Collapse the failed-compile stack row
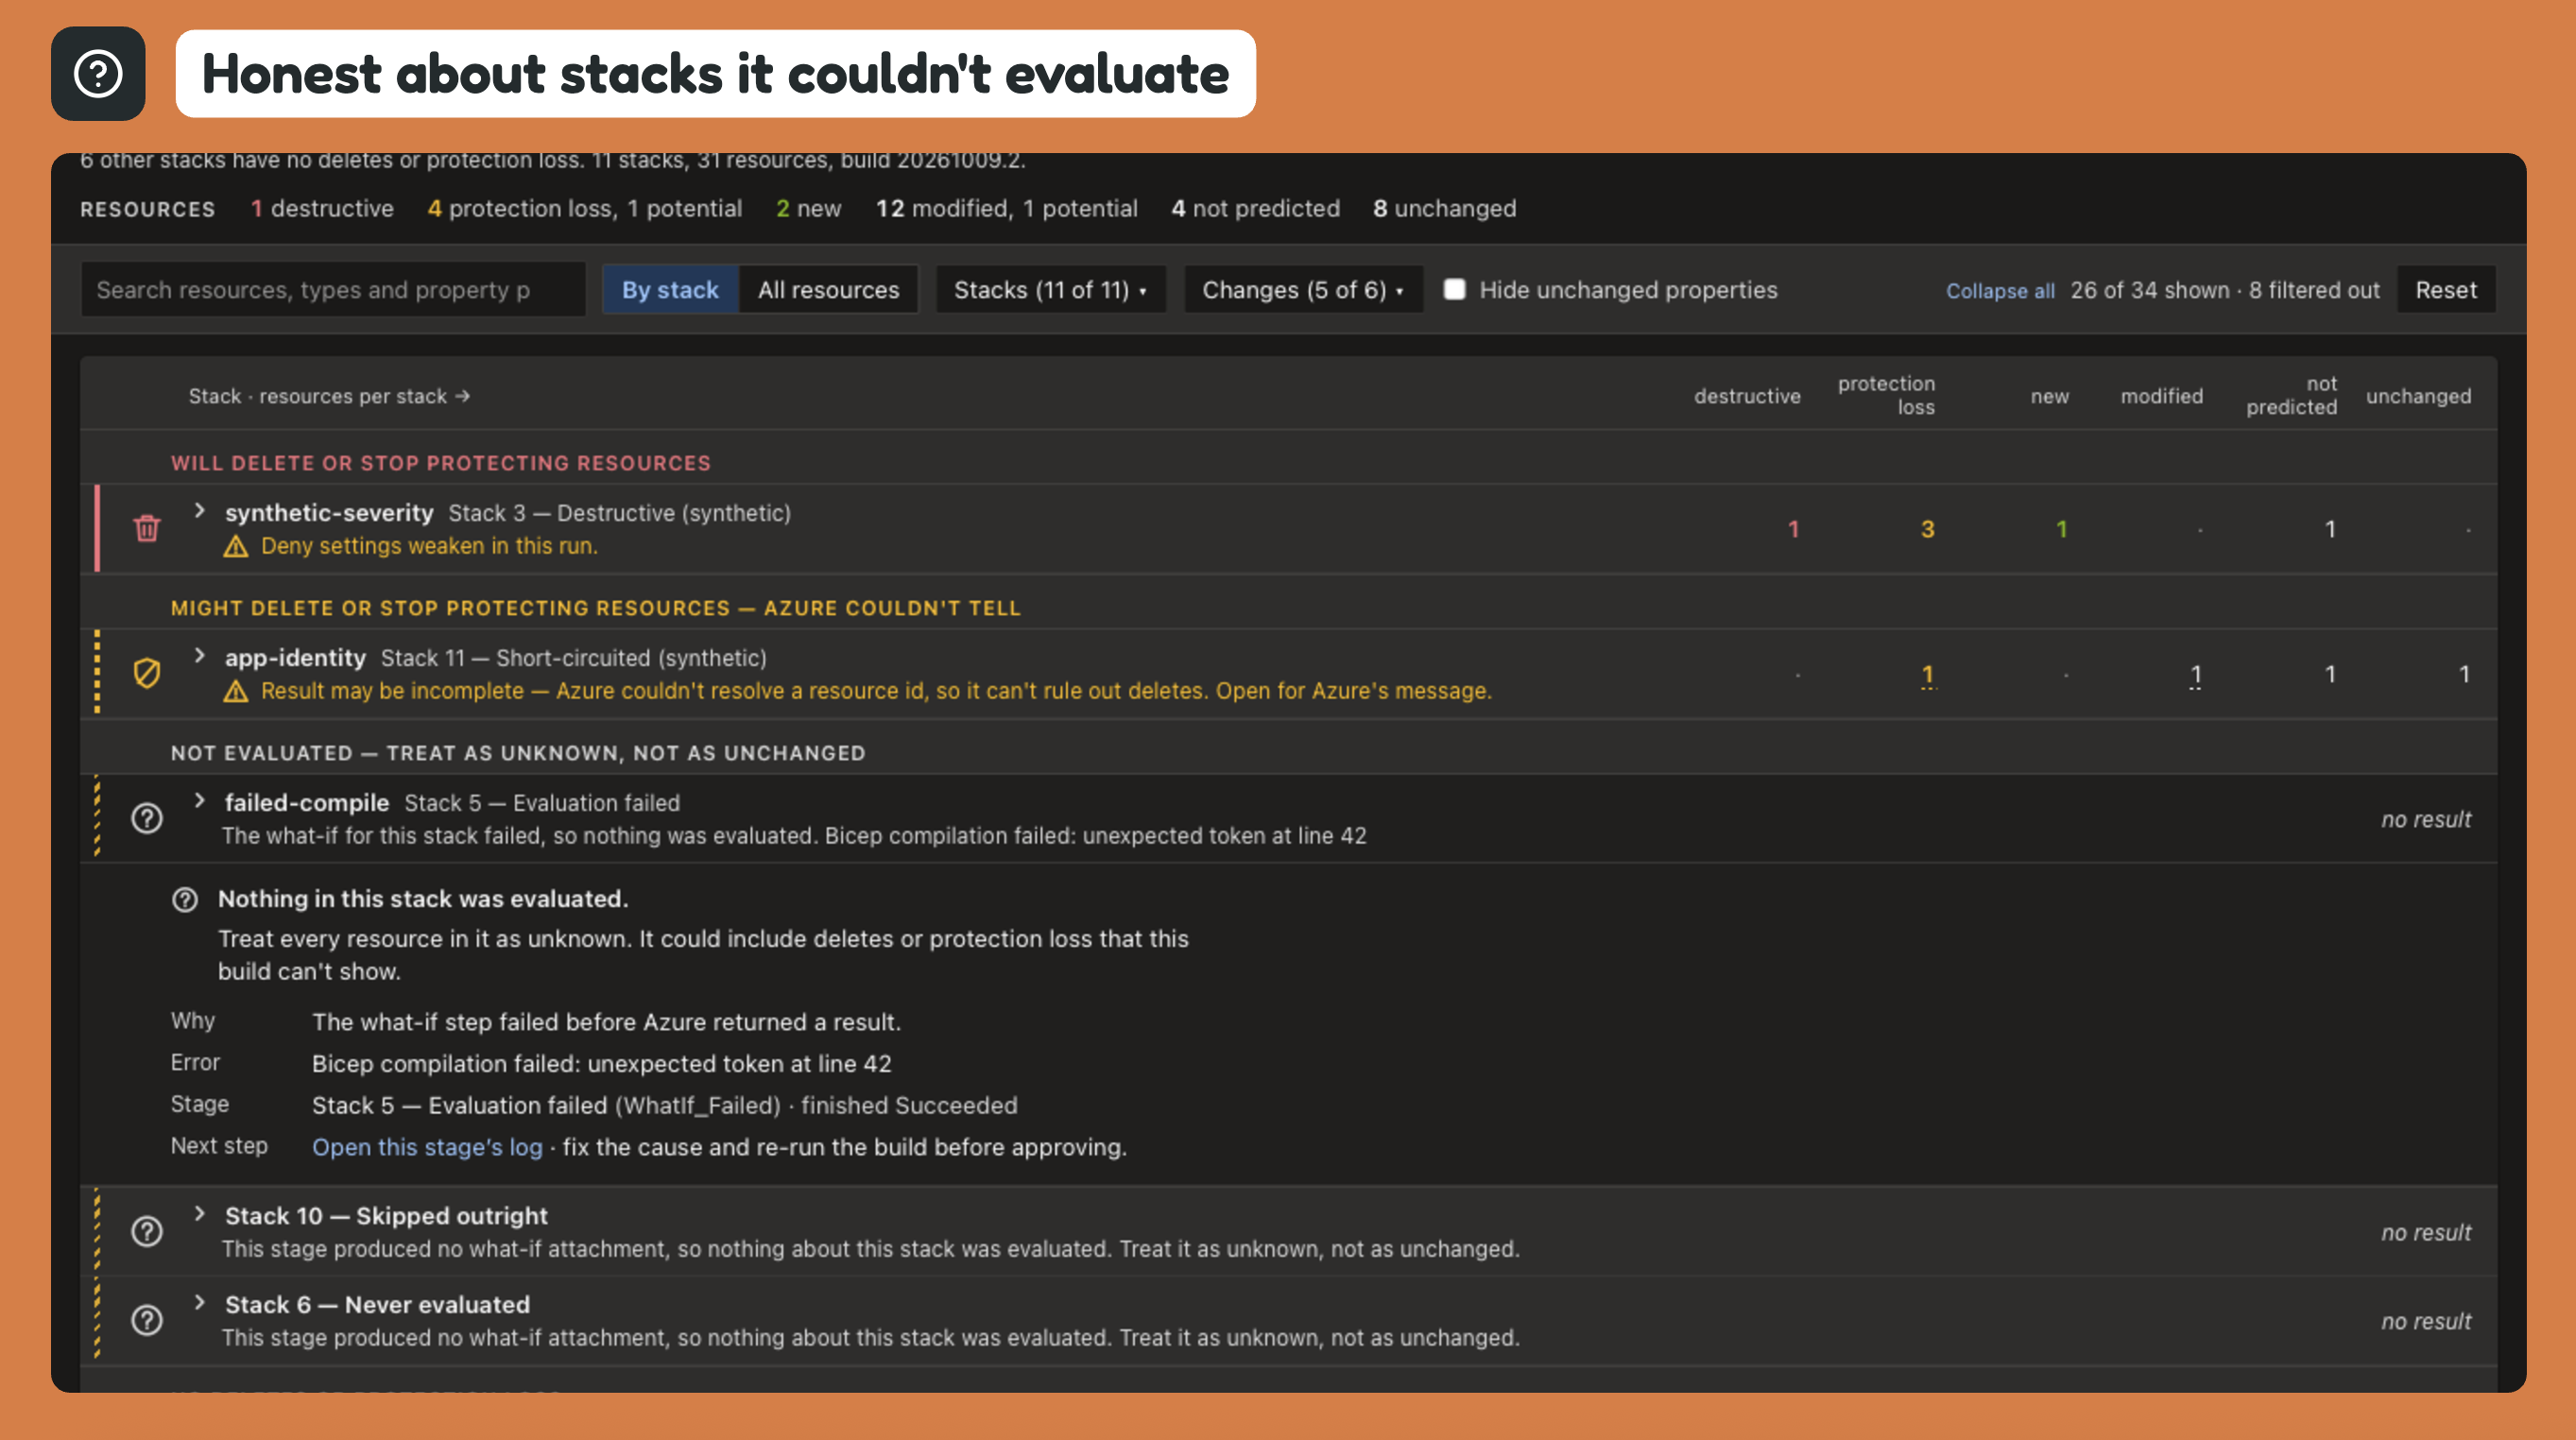This screenshot has width=2576, height=1440. click(x=199, y=801)
